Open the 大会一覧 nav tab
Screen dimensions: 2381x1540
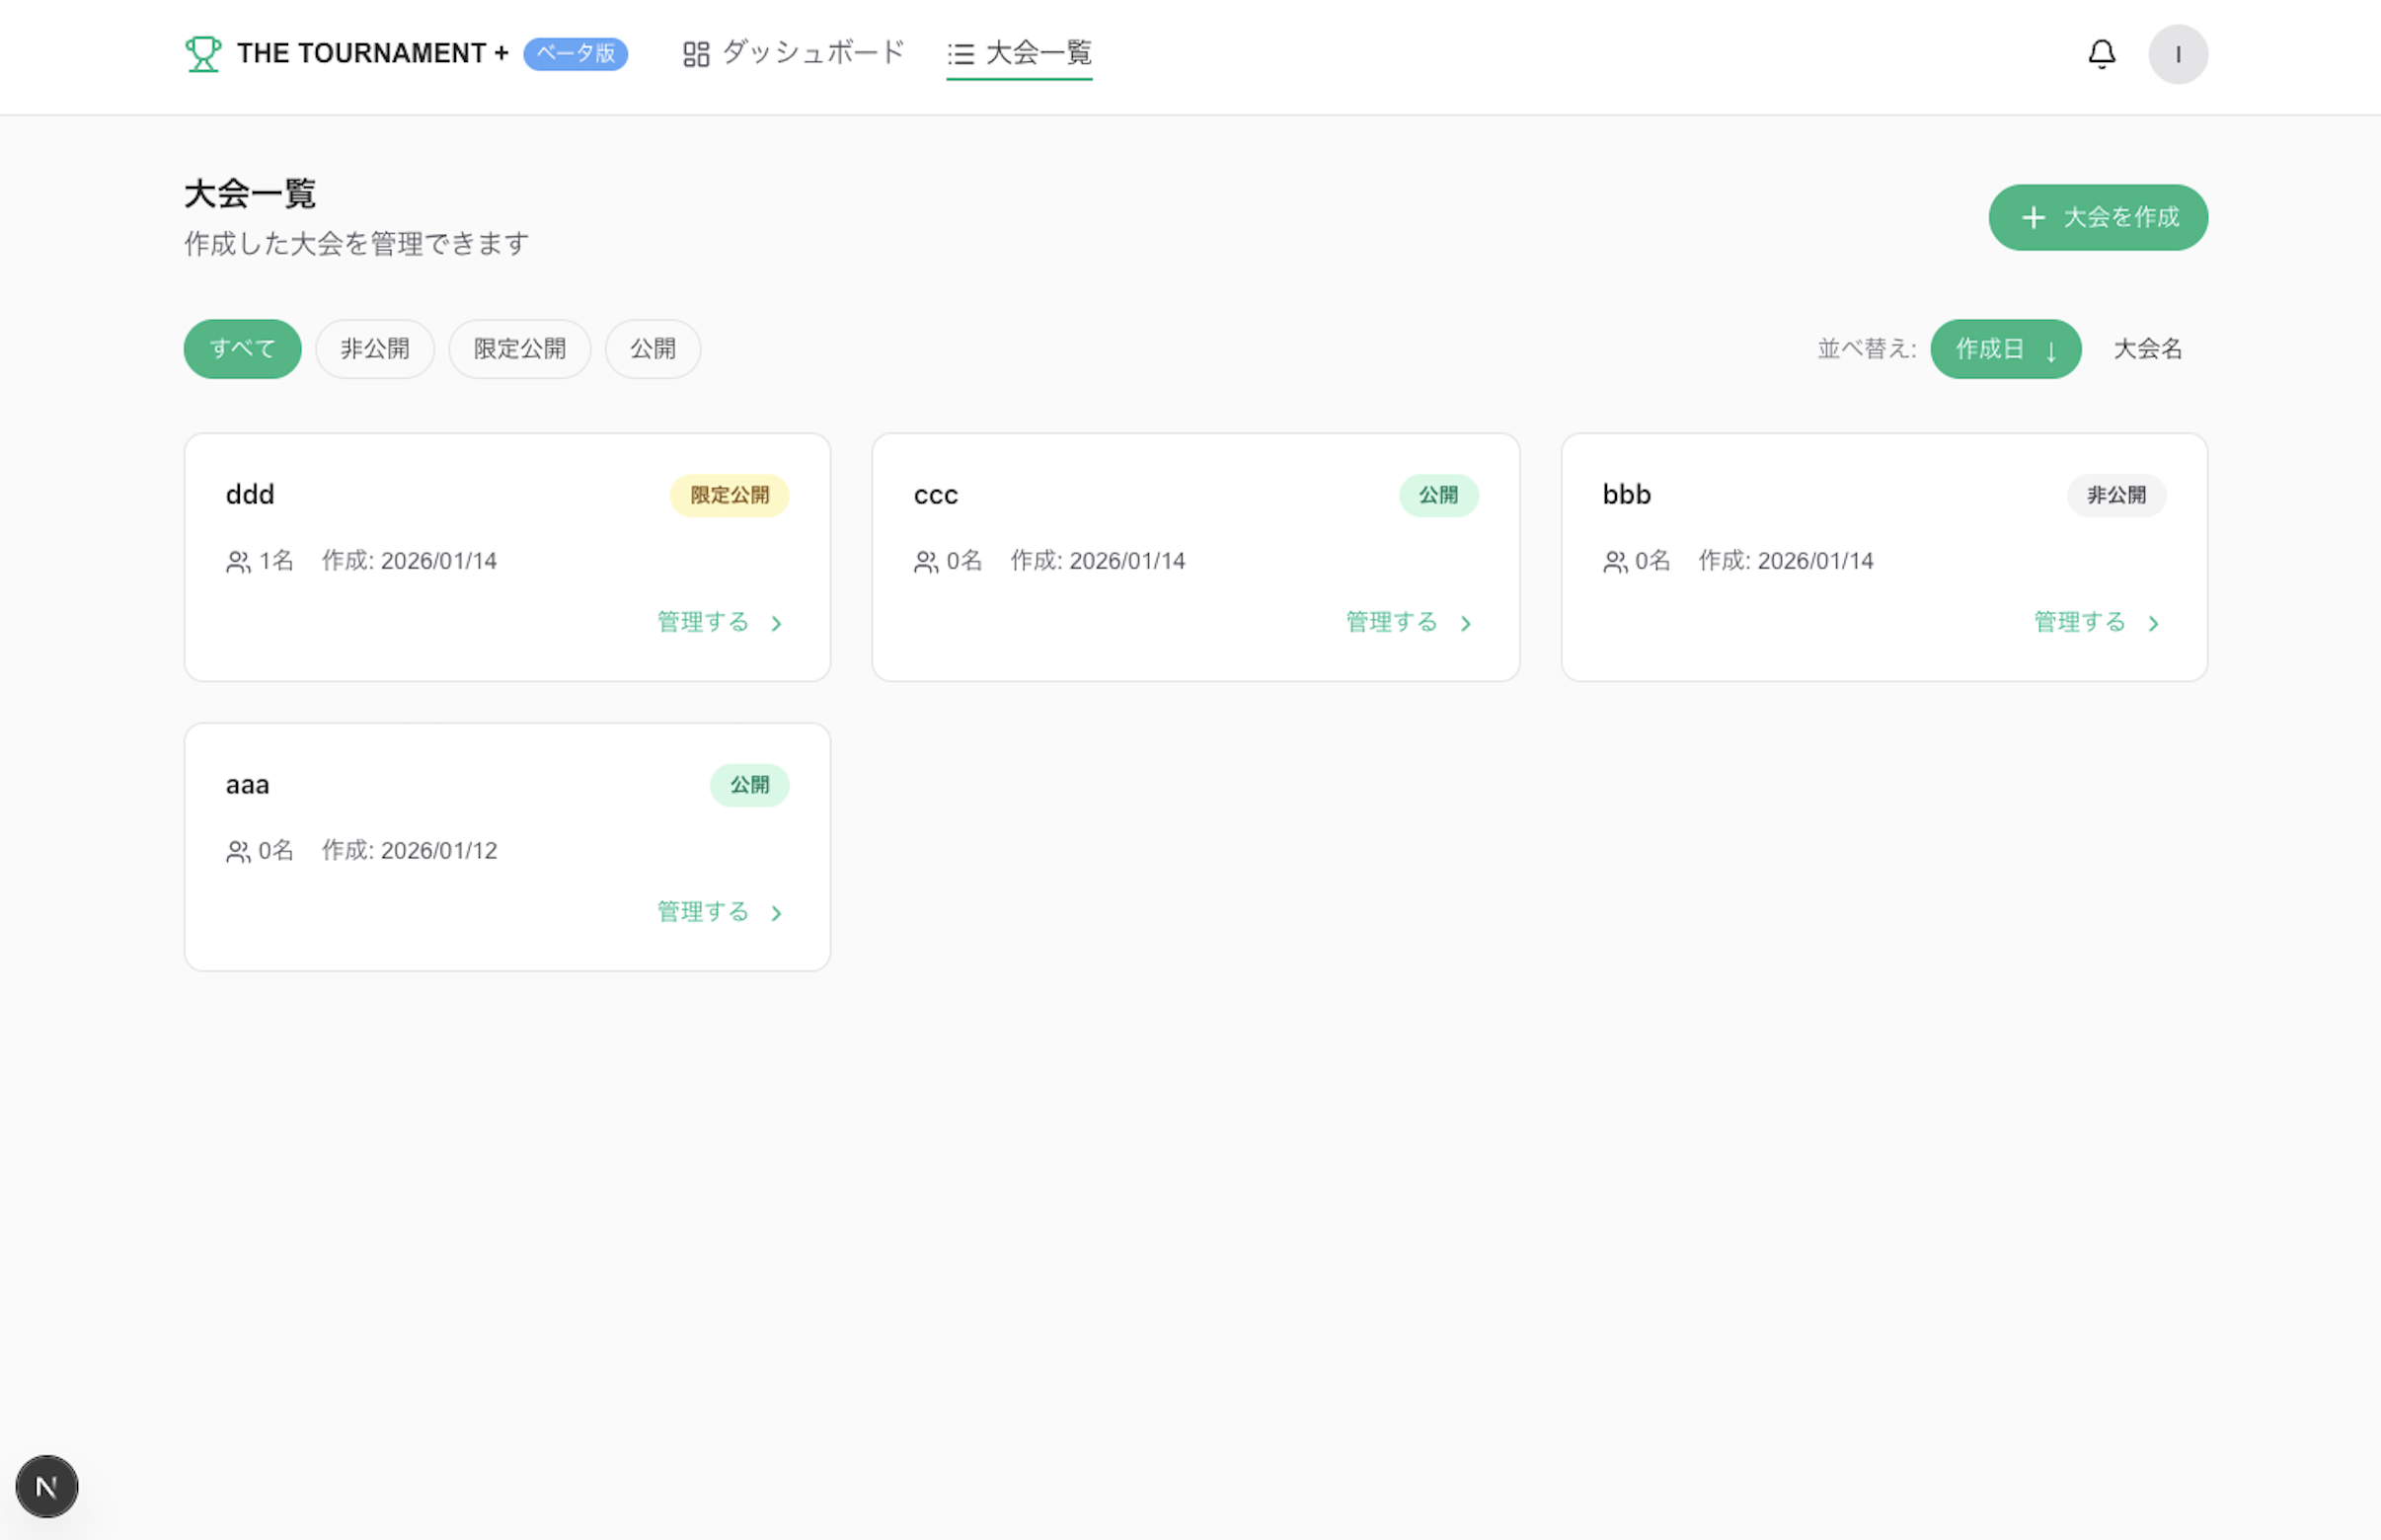coord(1038,53)
